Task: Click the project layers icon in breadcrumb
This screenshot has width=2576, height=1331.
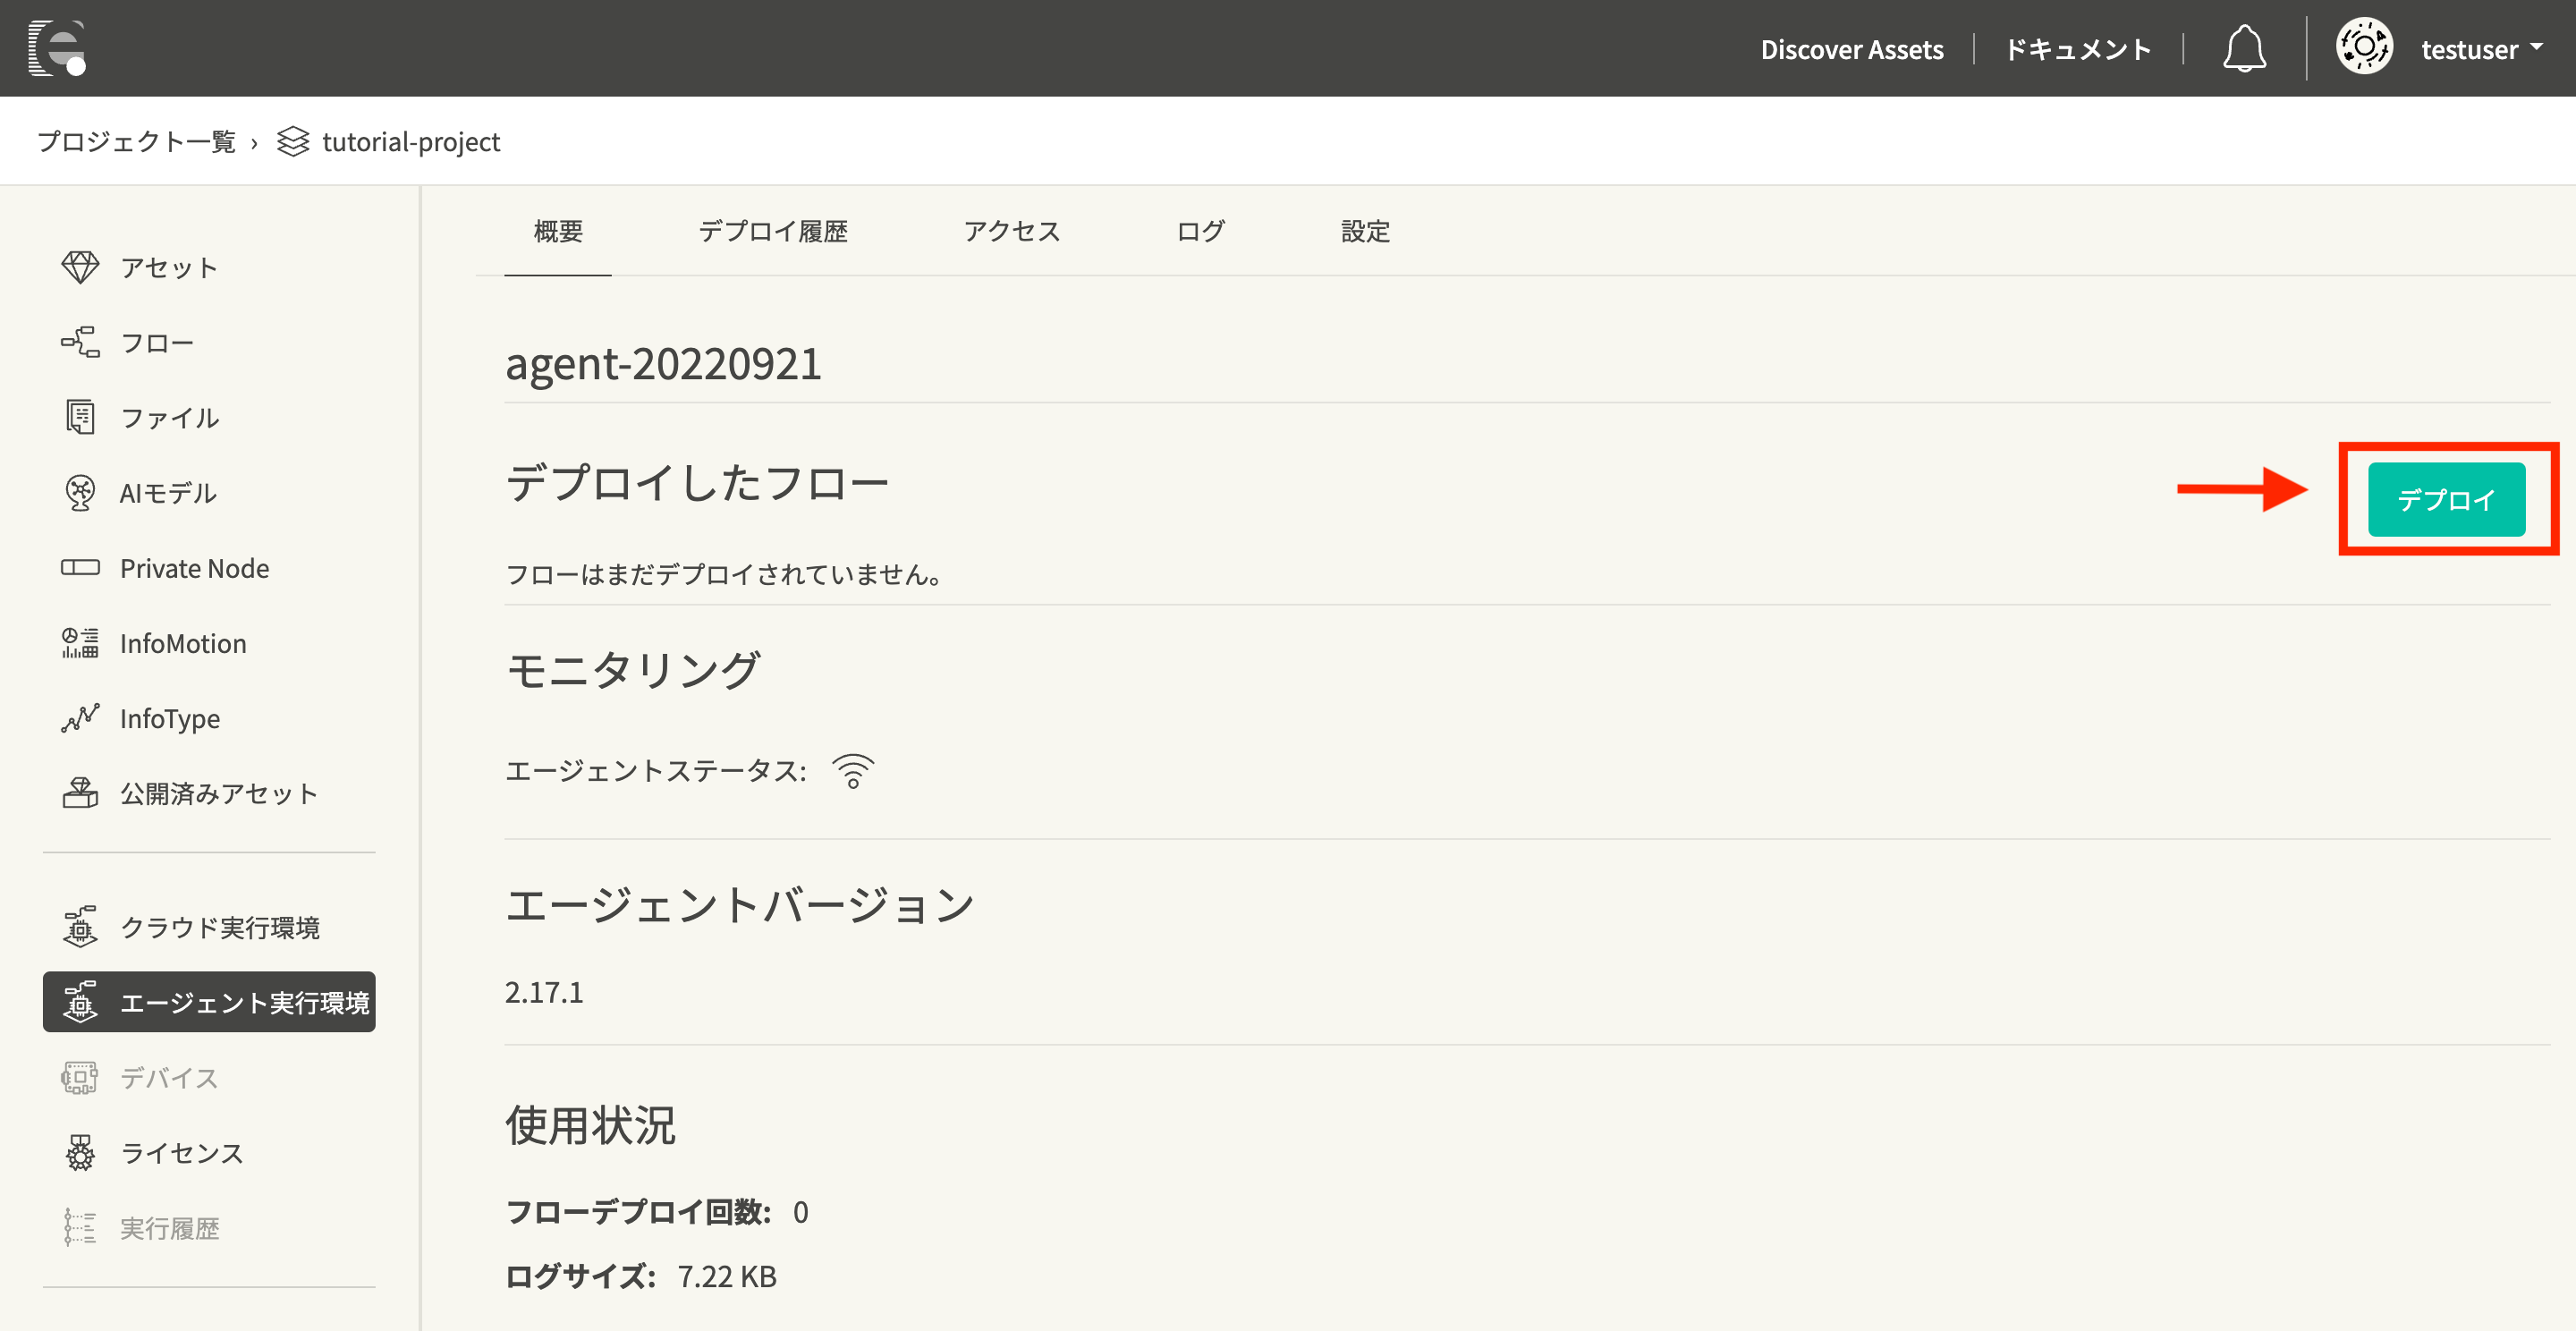Action: point(293,142)
